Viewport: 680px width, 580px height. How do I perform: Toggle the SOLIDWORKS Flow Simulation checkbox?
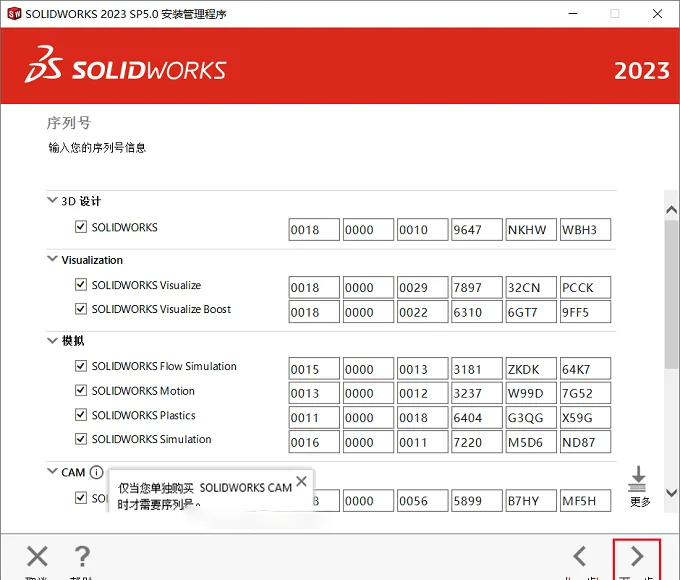coord(81,366)
